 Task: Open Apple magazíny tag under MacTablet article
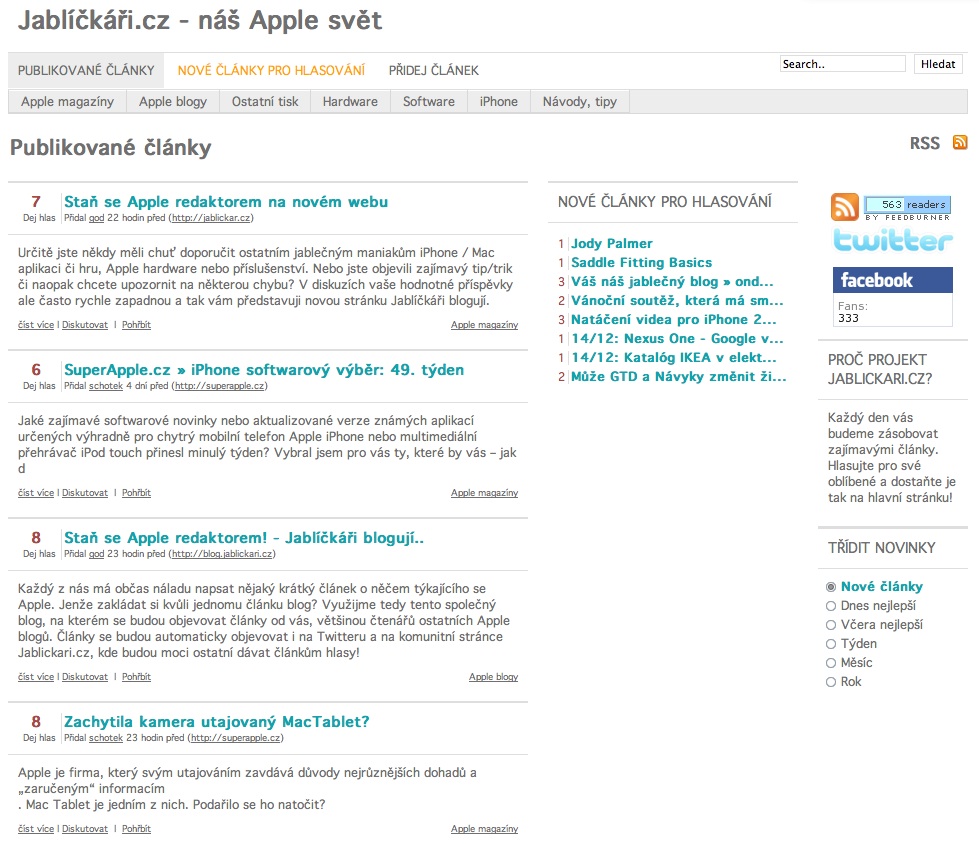coord(485,828)
